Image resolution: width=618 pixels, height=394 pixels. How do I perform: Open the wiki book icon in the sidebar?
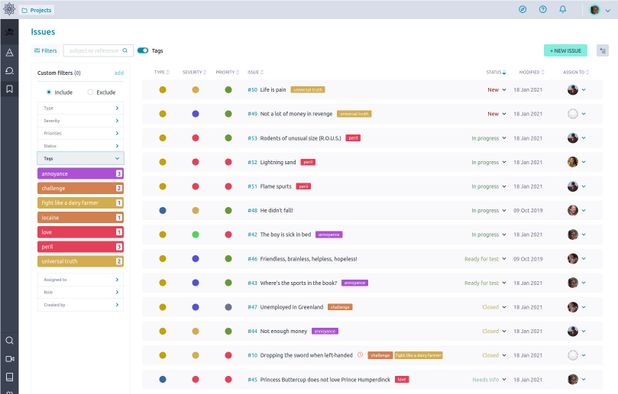pyautogui.click(x=9, y=377)
